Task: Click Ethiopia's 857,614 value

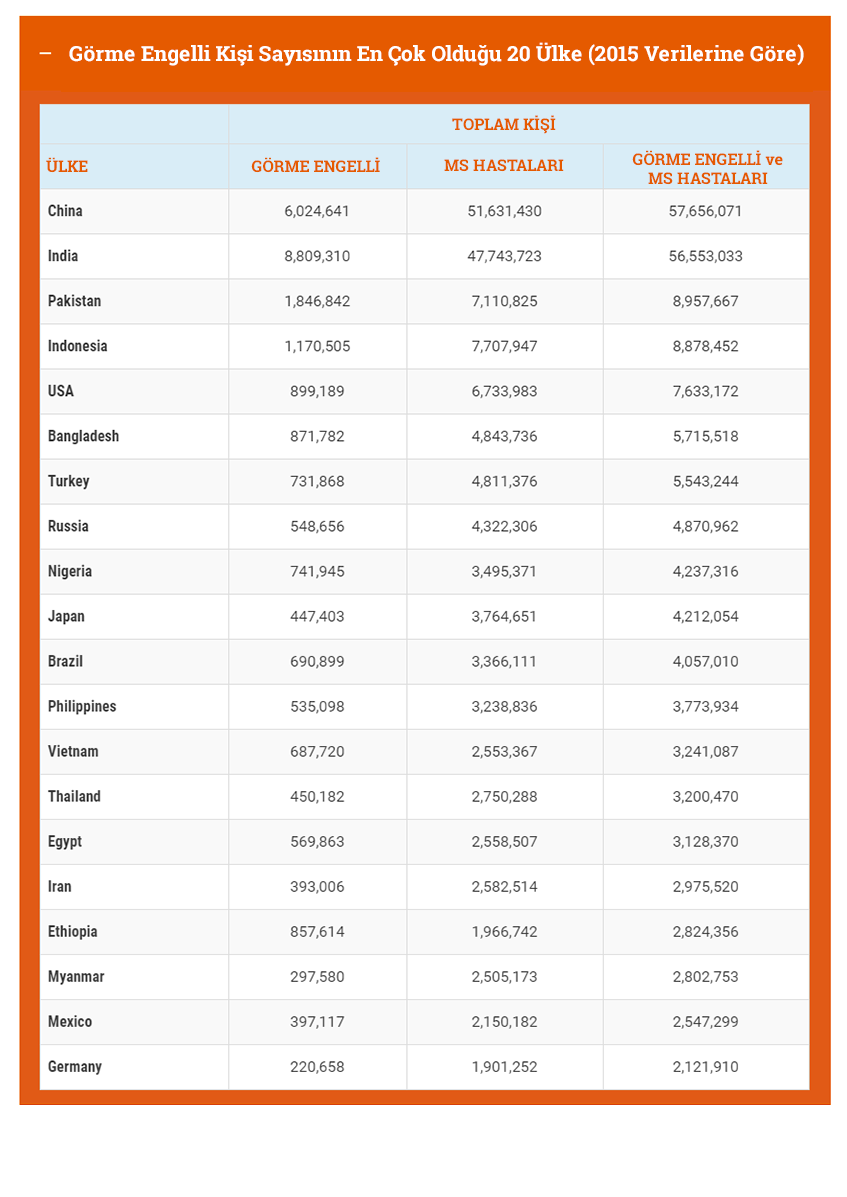Action: (x=317, y=931)
